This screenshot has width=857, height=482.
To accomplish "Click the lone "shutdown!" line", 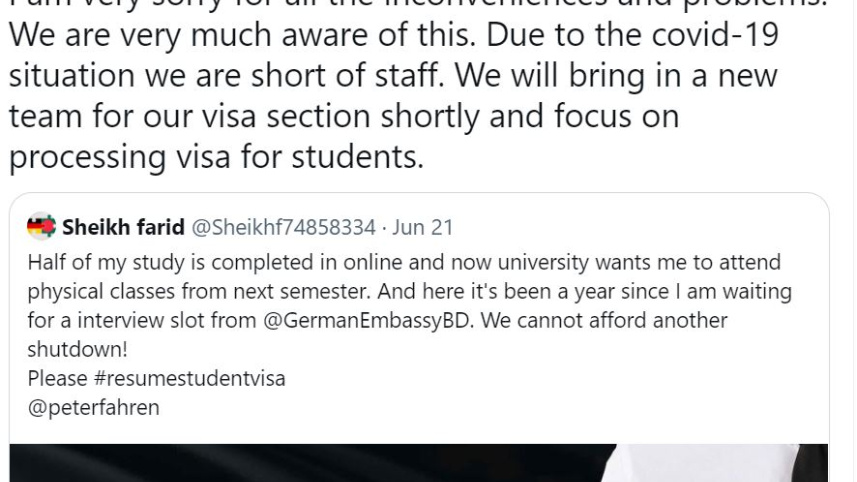I will coord(70,349).
